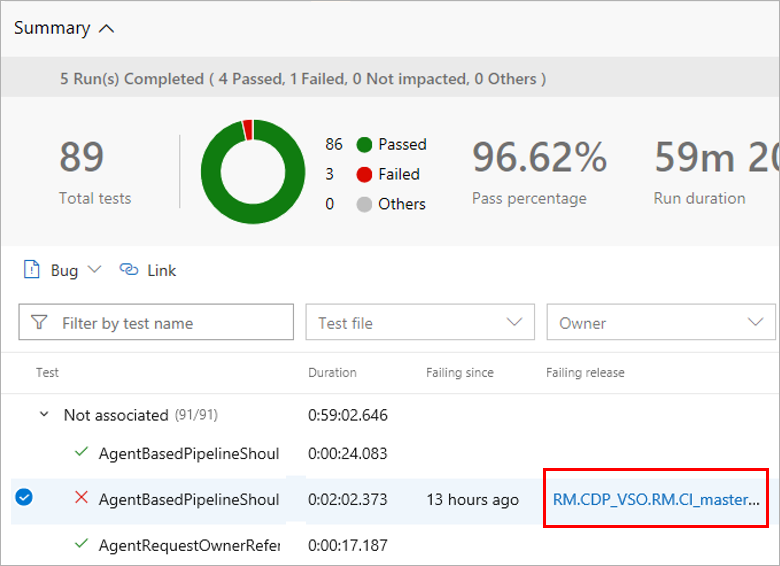The image size is (780, 566).
Task: Open the RM.CDP_VSO.RM.CI_master release link
Action: click(x=656, y=499)
